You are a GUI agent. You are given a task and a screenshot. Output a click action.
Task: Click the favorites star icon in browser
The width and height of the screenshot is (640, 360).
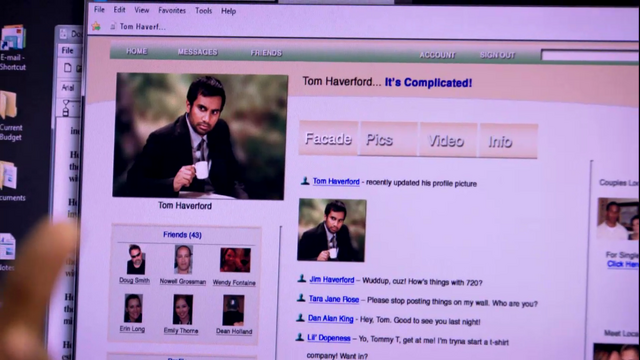click(96, 27)
